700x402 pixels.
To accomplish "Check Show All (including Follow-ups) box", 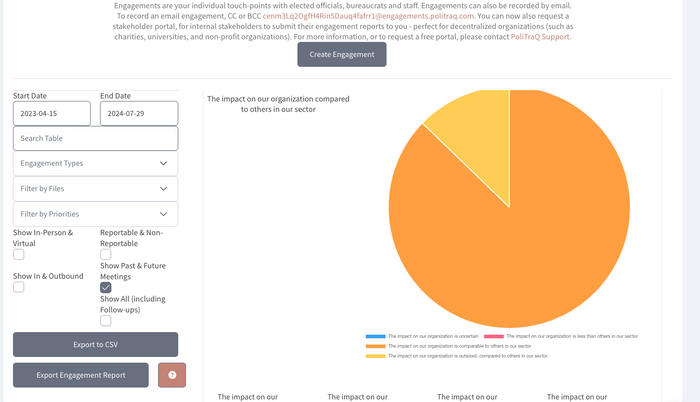I will pos(106,320).
